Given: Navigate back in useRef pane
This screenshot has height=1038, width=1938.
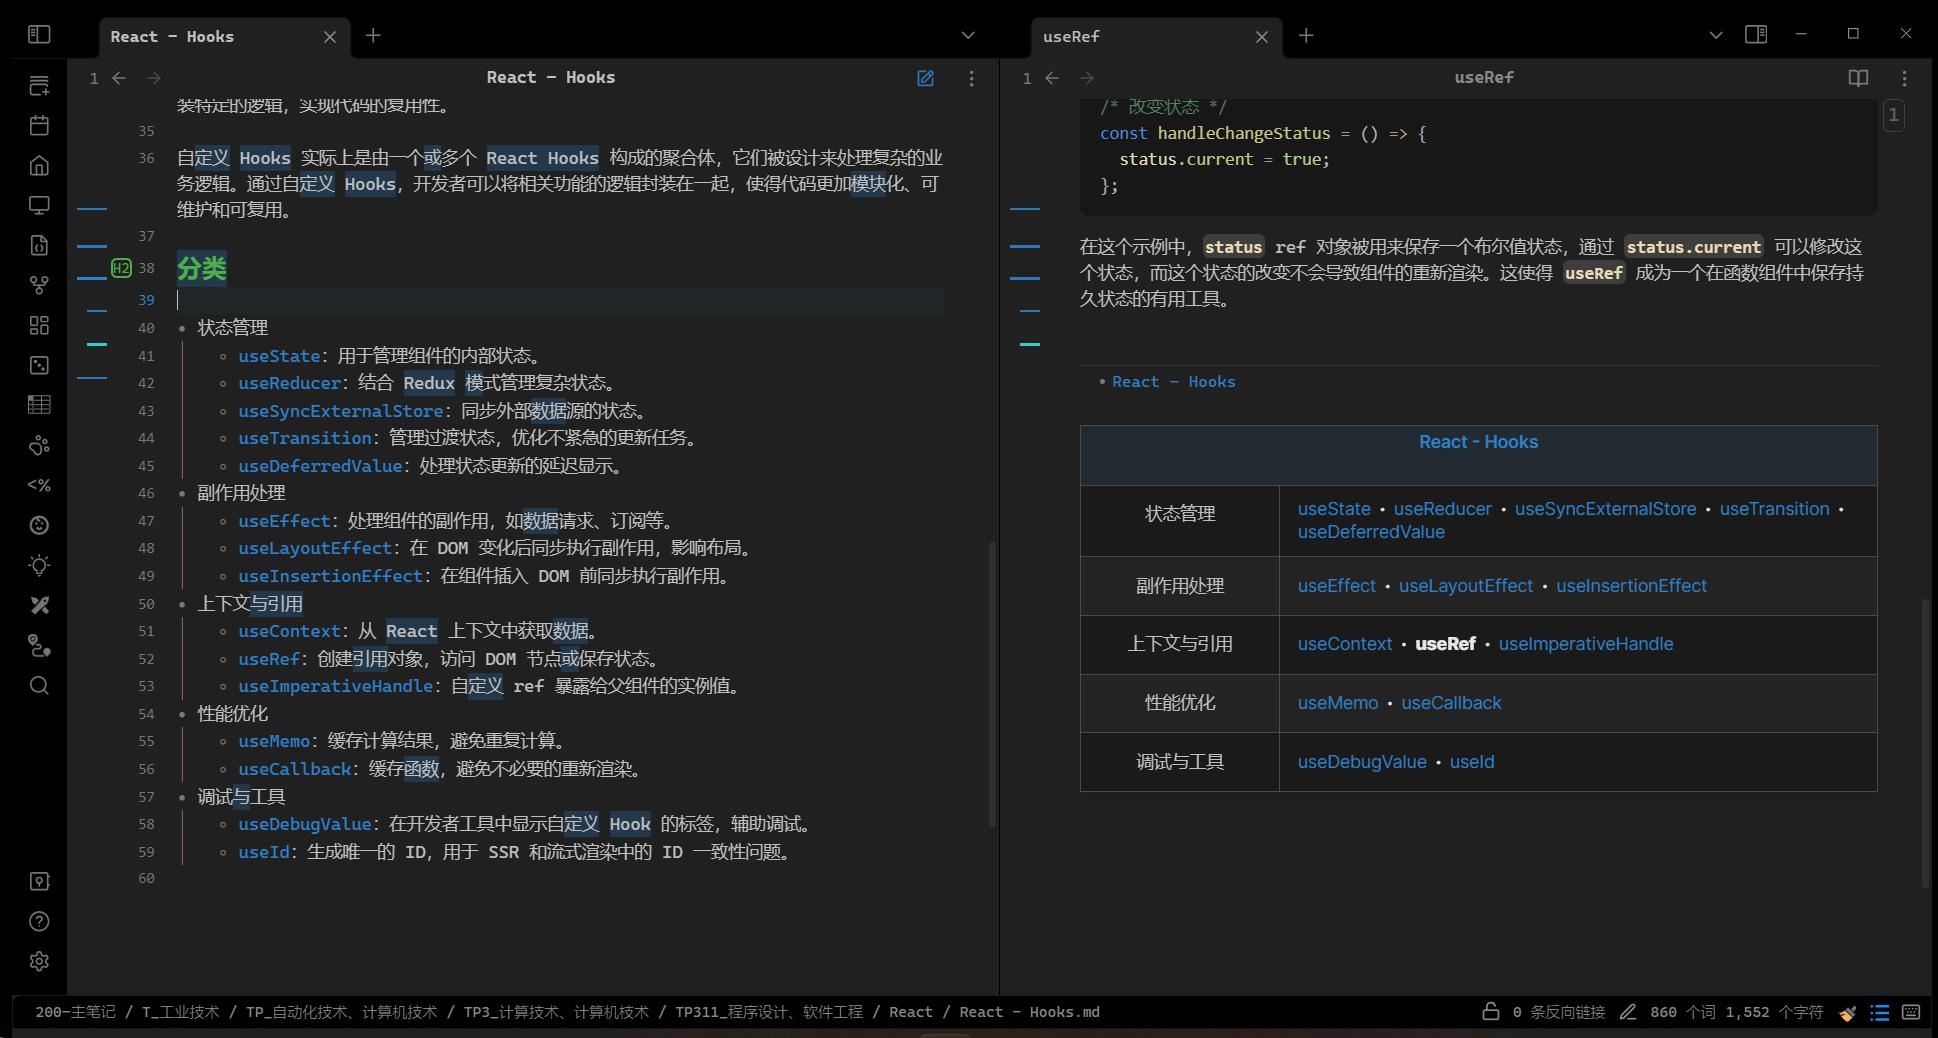Looking at the screenshot, I should pyautogui.click(x=1052, y=78).
